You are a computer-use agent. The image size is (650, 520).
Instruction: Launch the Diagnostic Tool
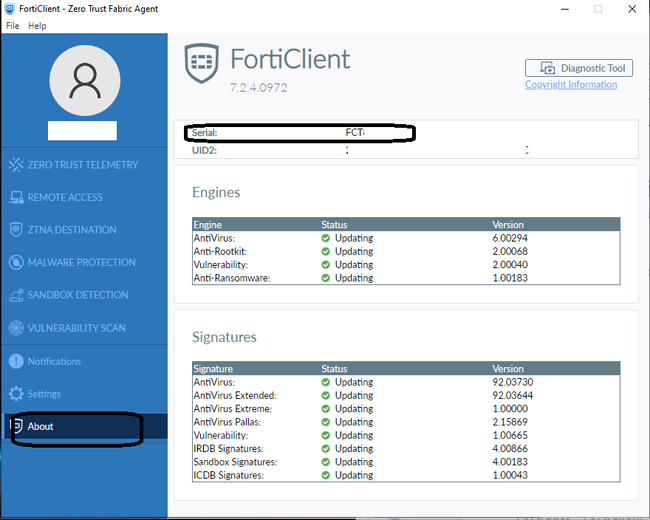pos(579,68)
